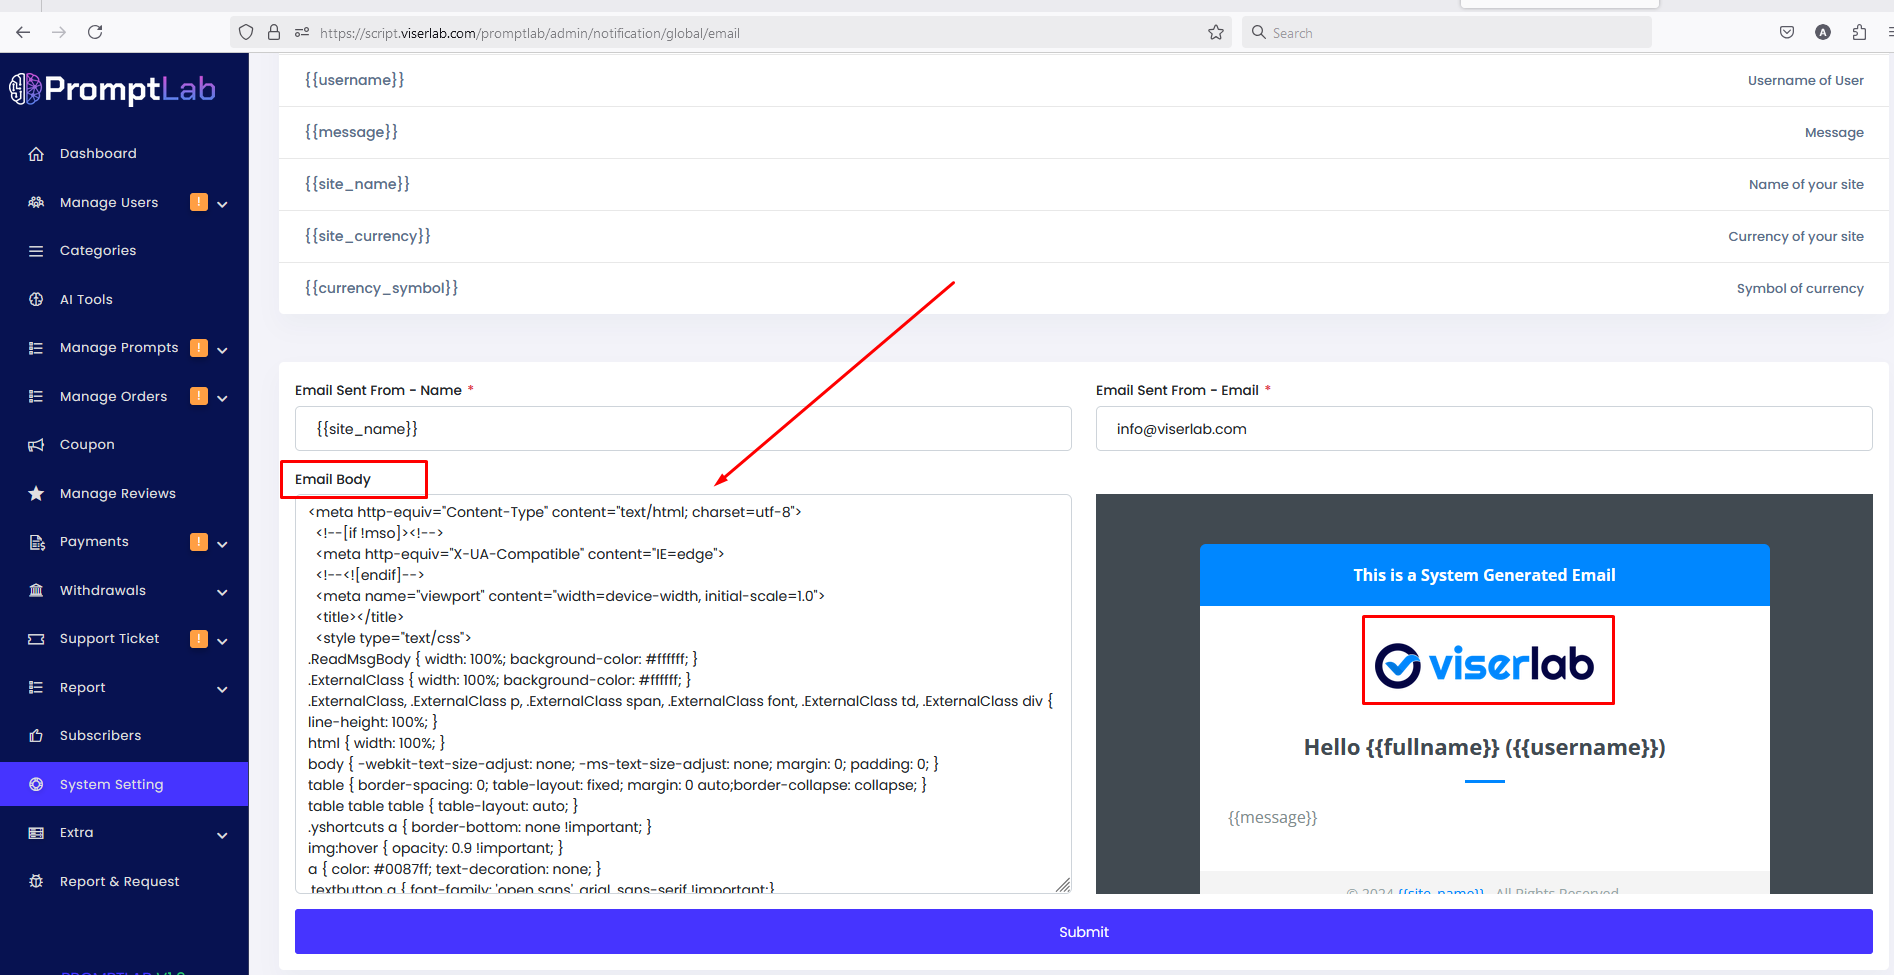Bookmark page with the star icon
1894x975 pixels.
pos(1216,33)
